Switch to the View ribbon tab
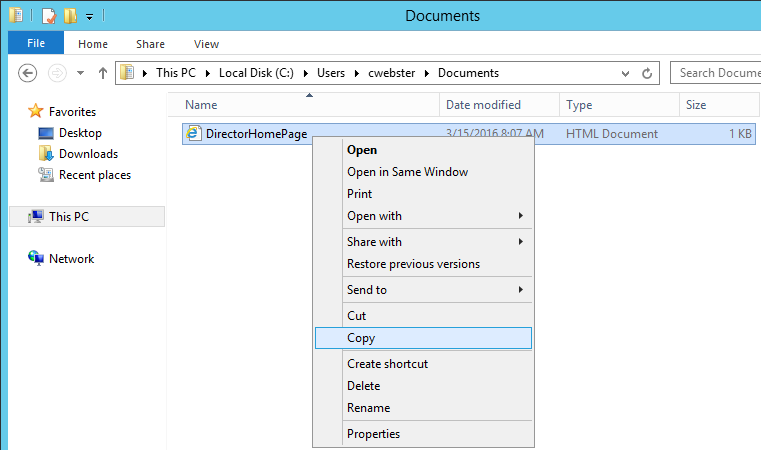Screen dimensions: 761x450 coord(206,44)
